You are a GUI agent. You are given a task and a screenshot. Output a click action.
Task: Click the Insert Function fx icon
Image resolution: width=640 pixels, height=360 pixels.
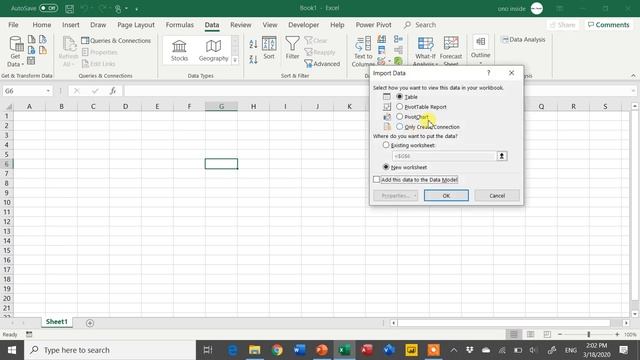click(113, 91)
